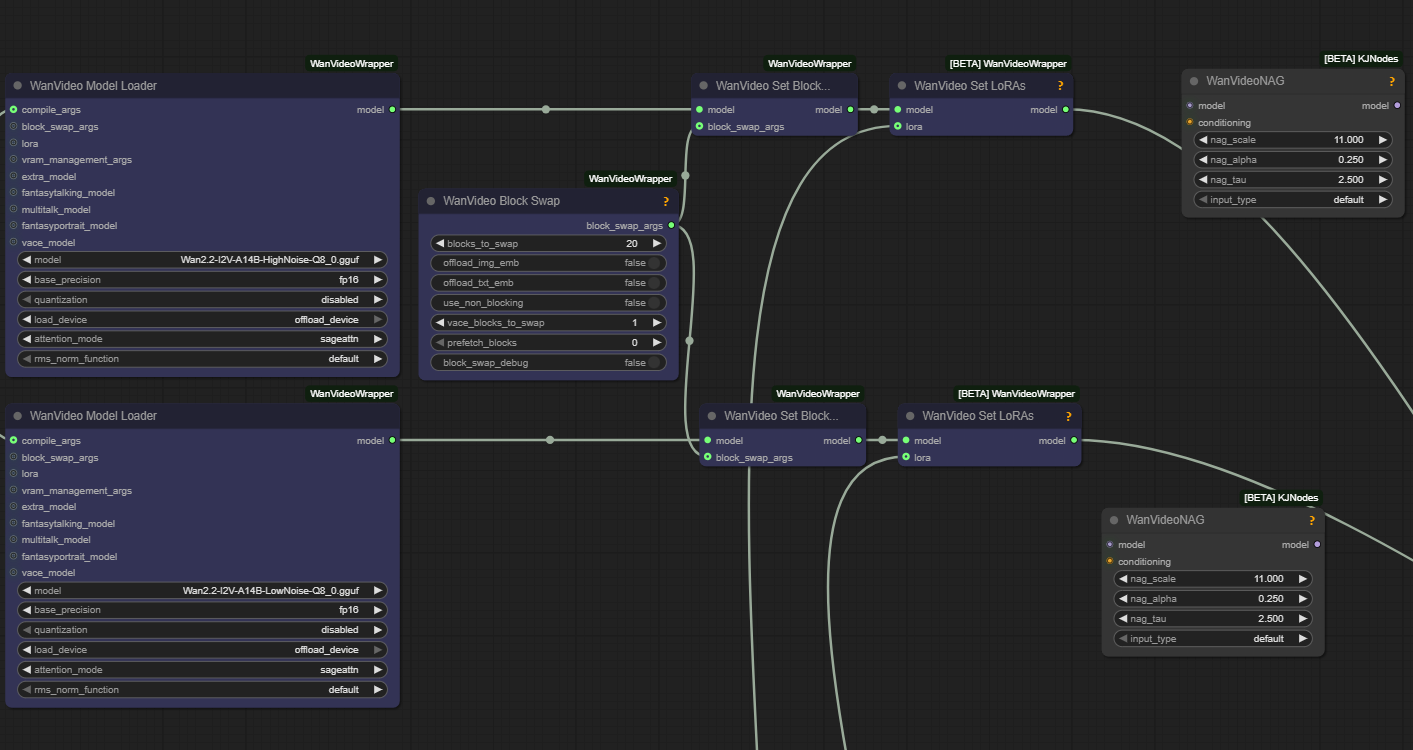Open help icon on top WanVideo Set LoRAs
Viewport: 1413px width, 750px height.
coord(1060,86)
